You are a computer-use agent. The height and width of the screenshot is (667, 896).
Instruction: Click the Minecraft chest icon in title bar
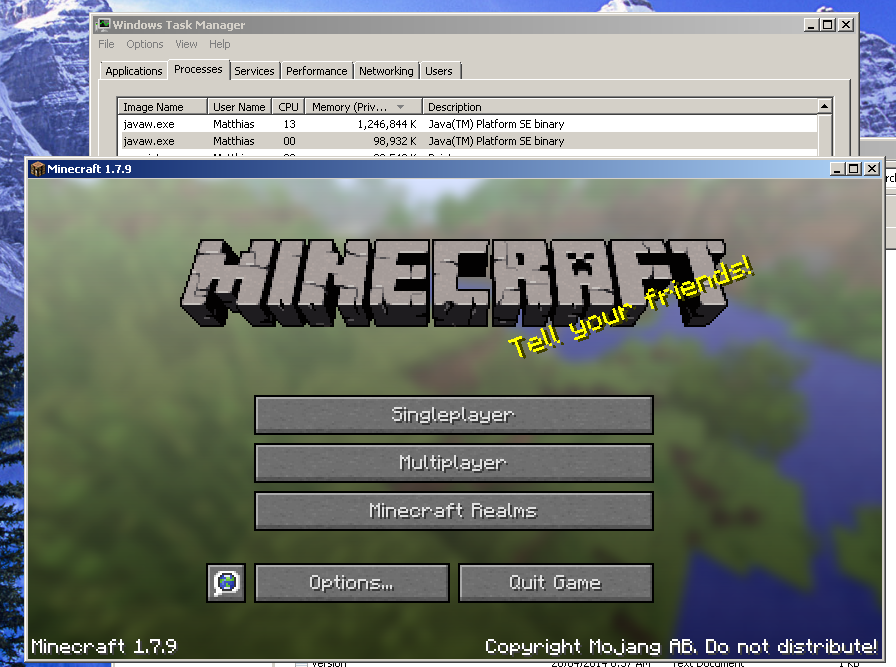point(38,169)
